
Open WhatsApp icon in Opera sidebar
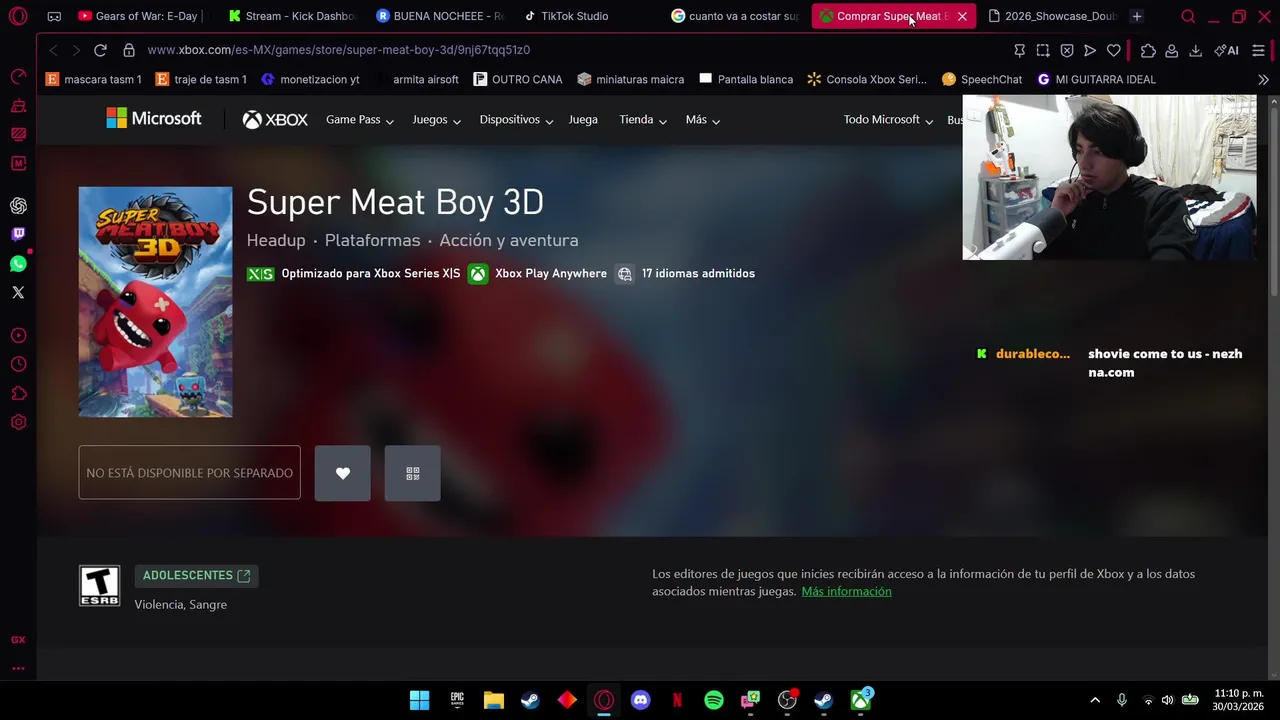[x=18, y=264]
